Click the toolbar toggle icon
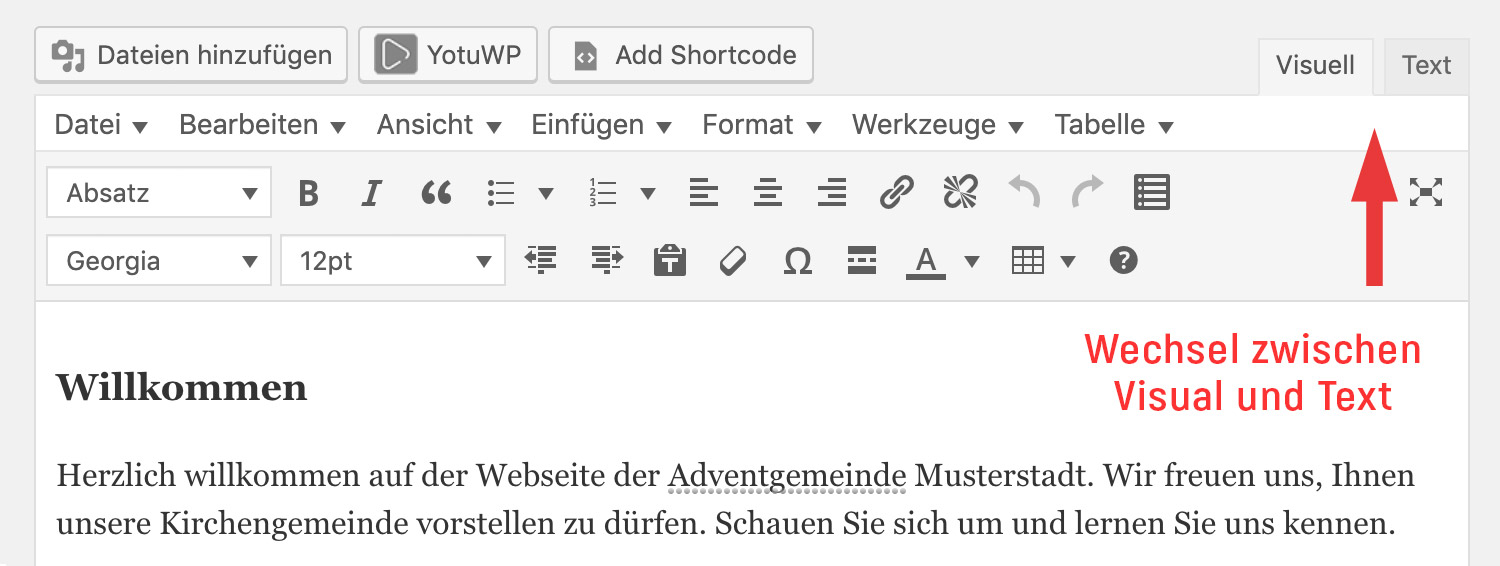This screenshot has width=1500, height=566. click(1152, 192)
